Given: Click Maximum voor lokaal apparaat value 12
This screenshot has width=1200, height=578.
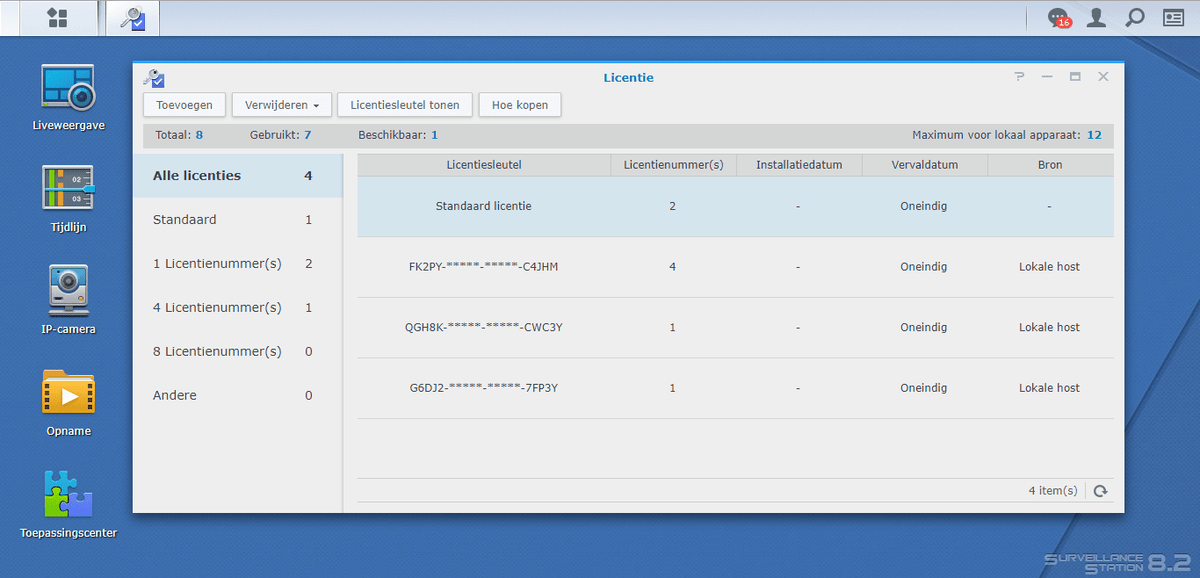Looking at the screenshot, I should click(x=1094, y=135).
